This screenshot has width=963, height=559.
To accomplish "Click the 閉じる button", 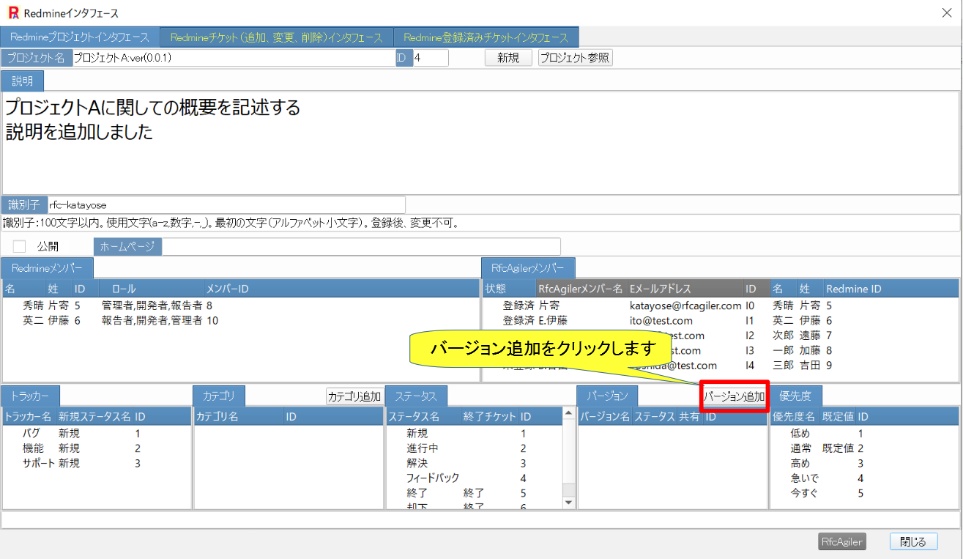I will (913, 542).
